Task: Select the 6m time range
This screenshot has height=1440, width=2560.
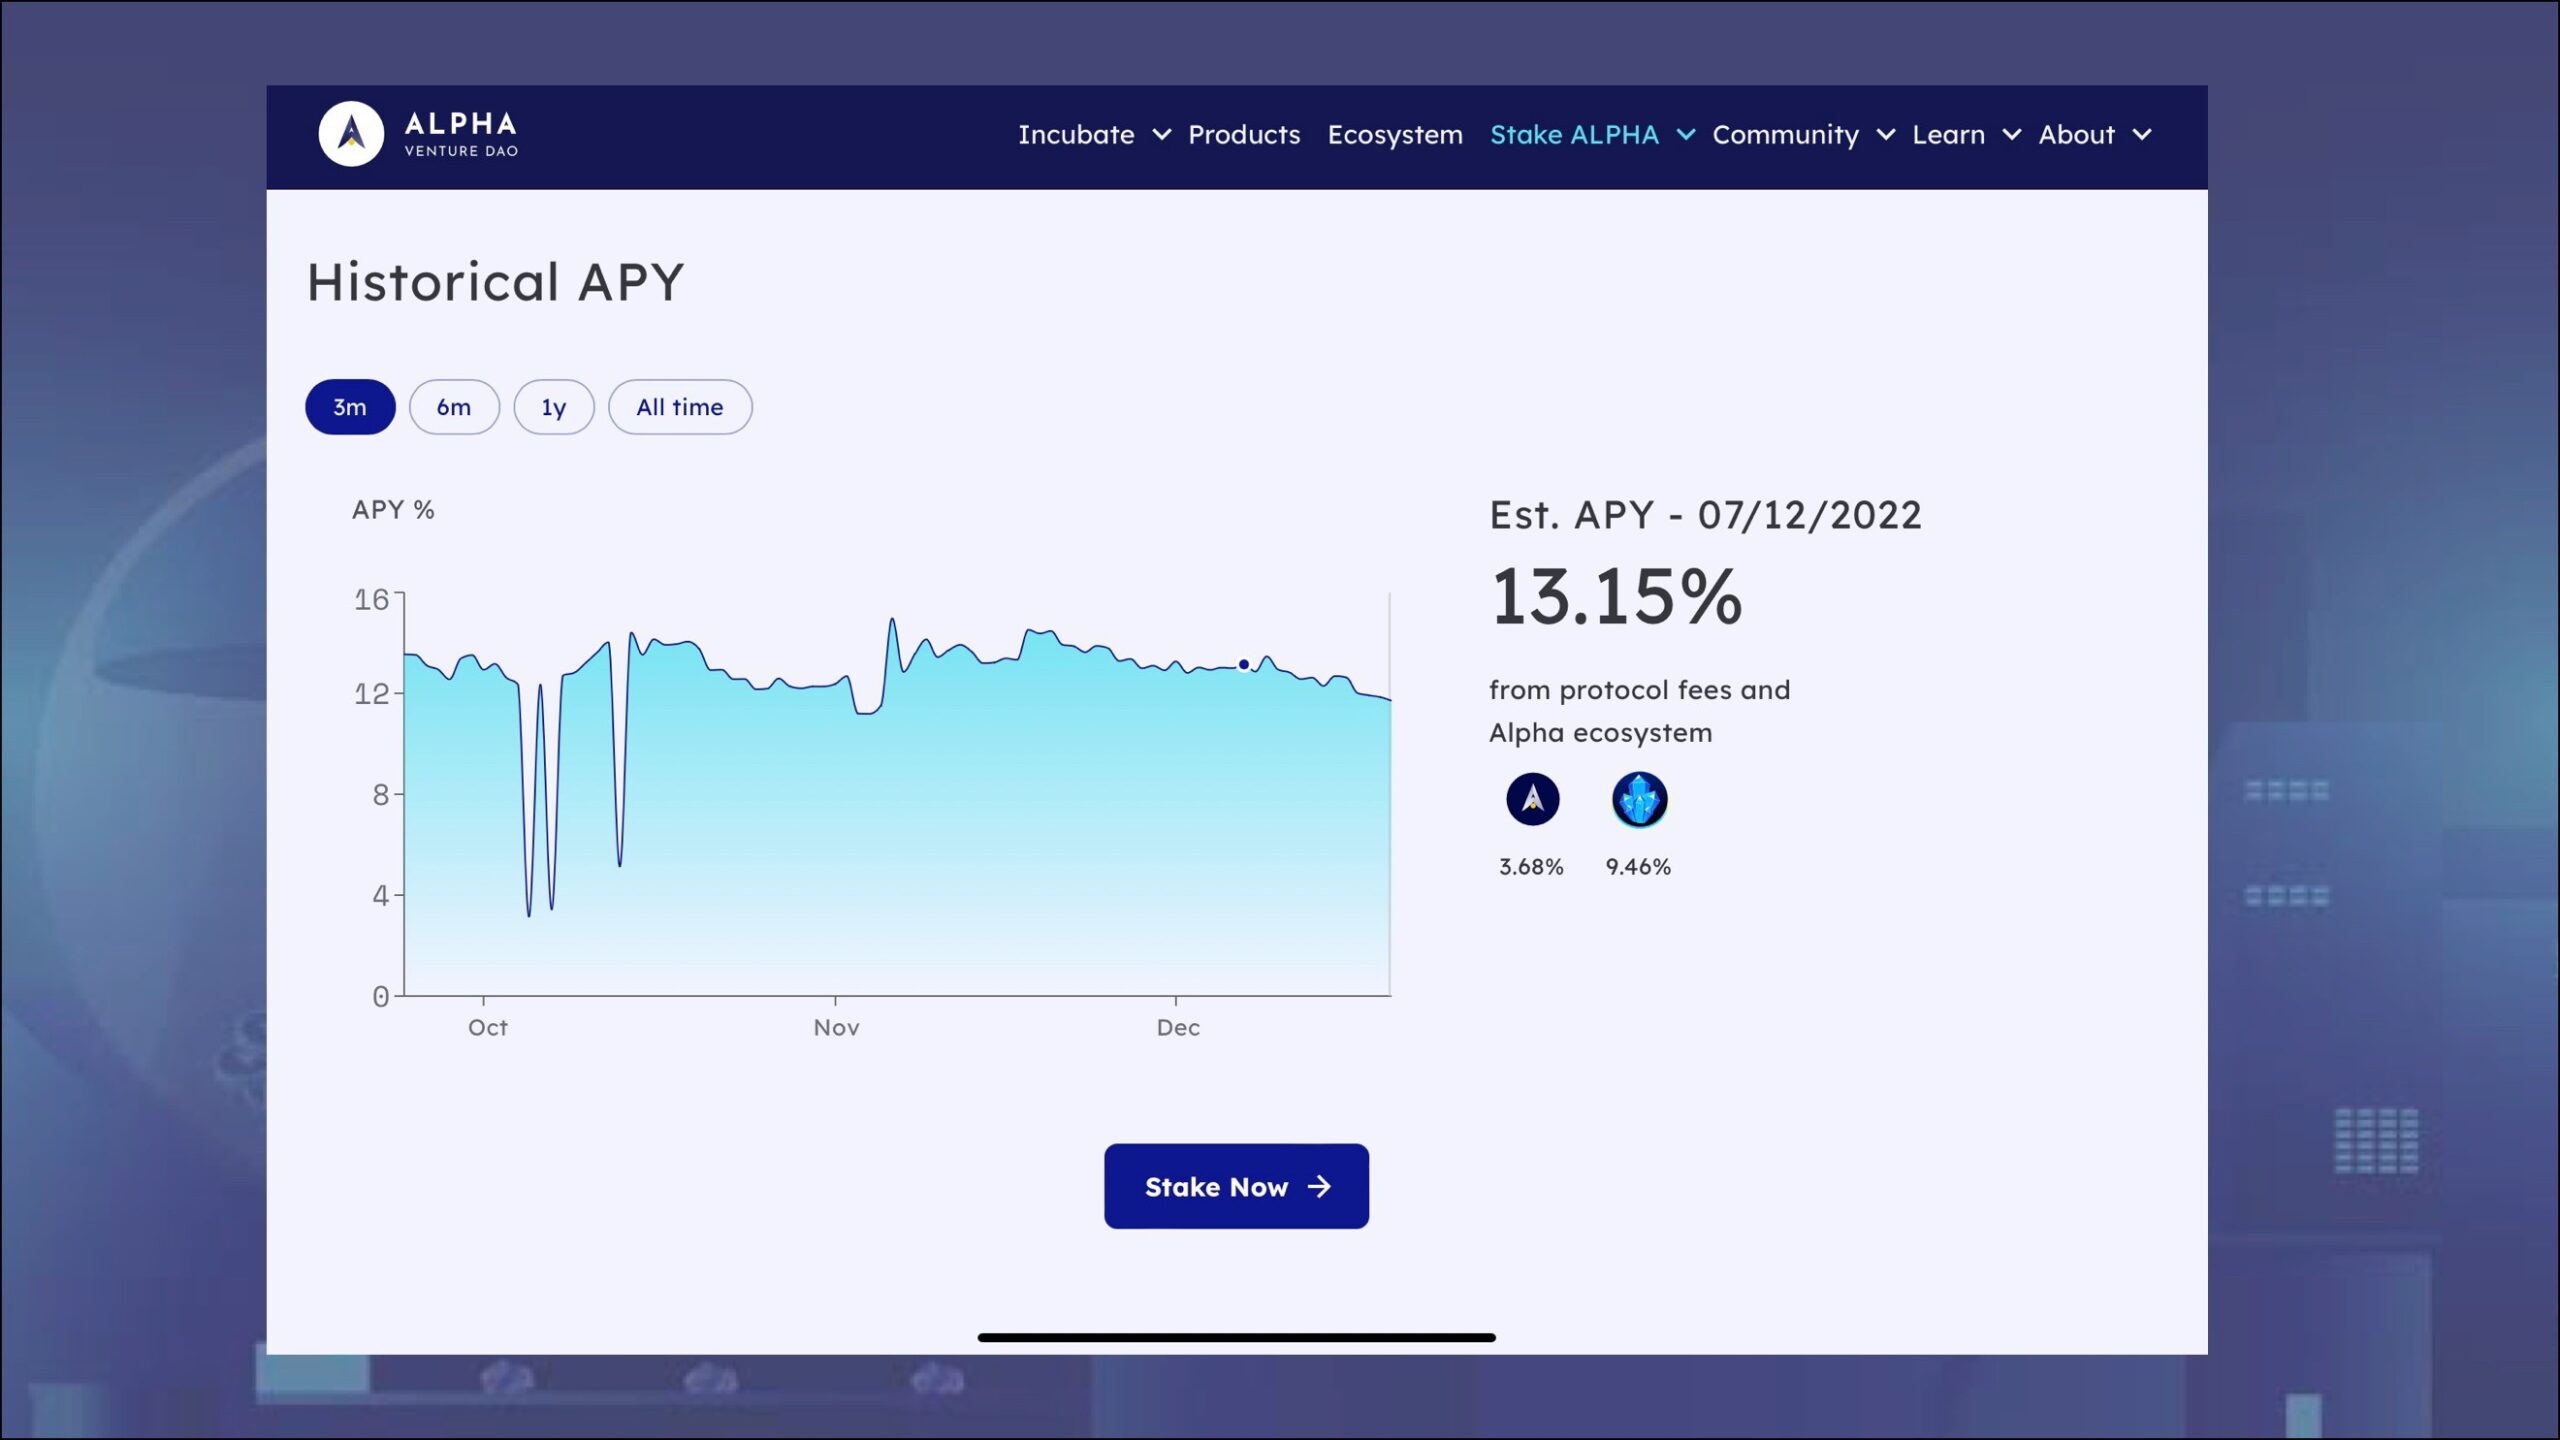Action: tap(454, 407)
